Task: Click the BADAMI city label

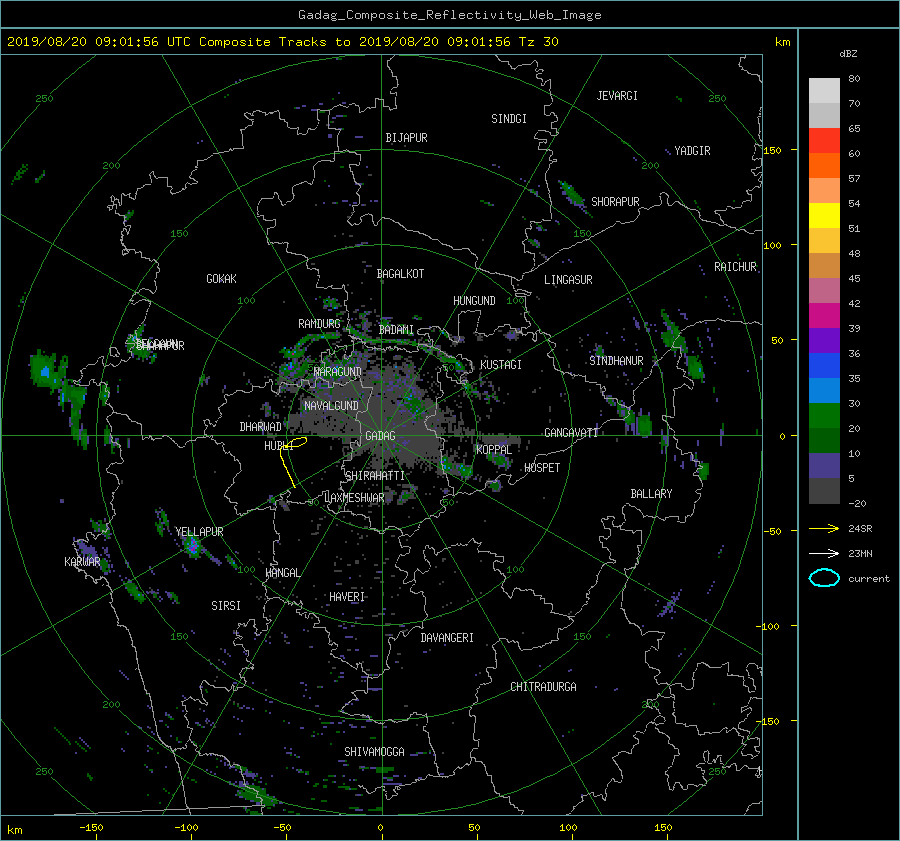Action: (396, 330)
